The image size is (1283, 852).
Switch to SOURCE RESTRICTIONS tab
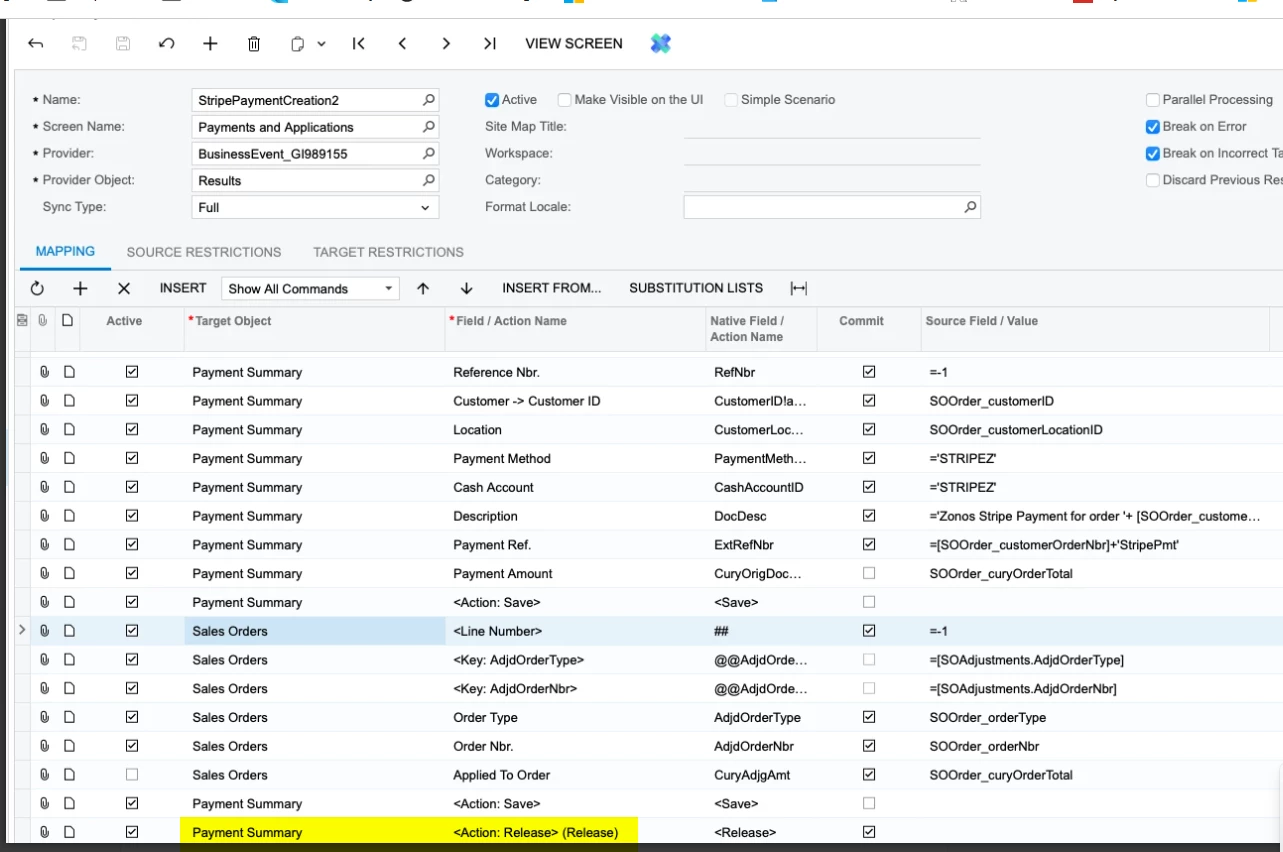point(204,252)
